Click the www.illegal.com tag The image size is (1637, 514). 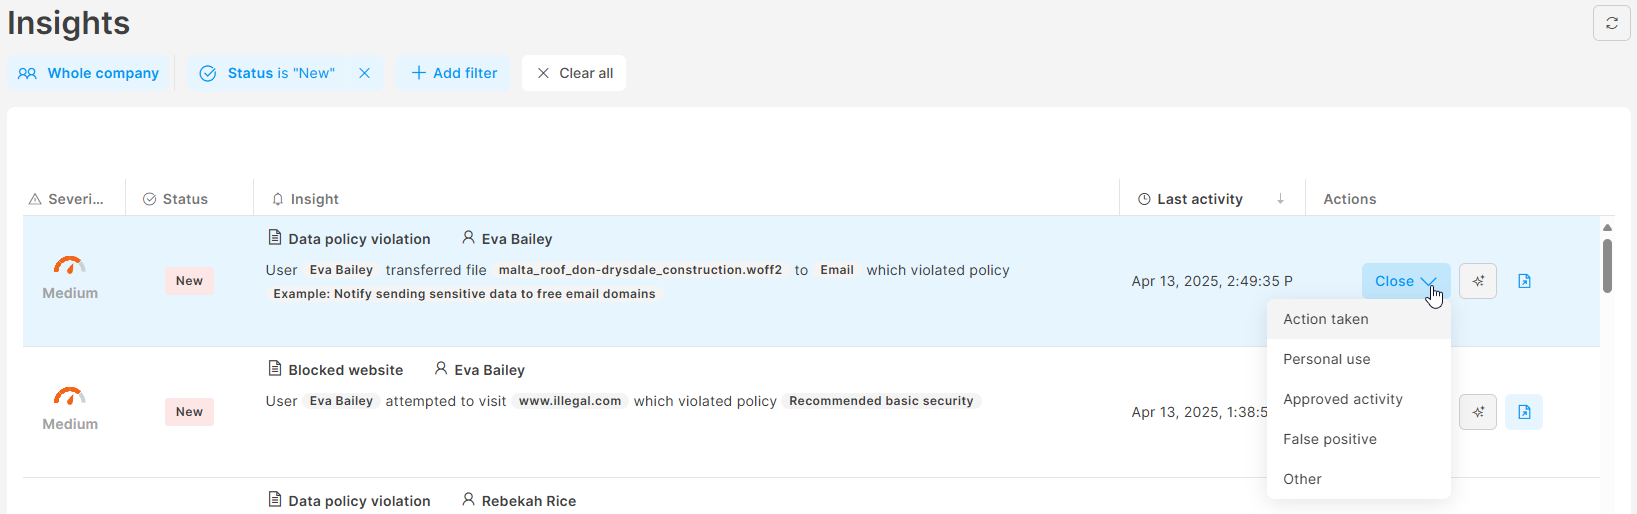(x=570, y=401)
